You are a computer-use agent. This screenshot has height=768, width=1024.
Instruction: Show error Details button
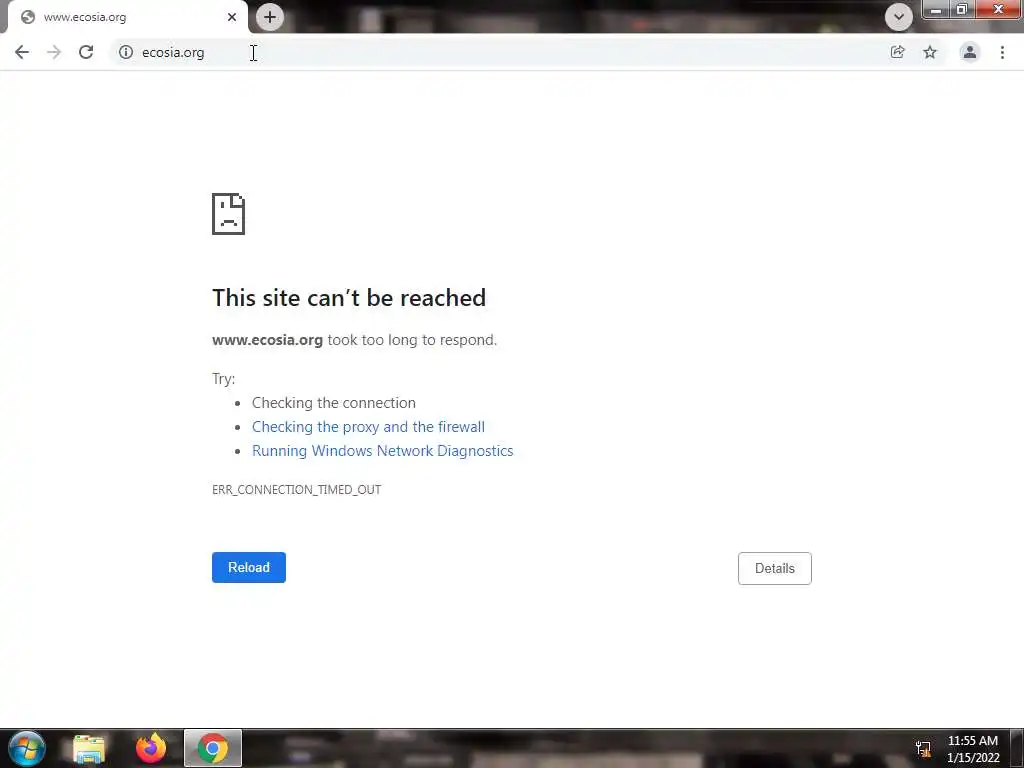[x=775, y=568]
